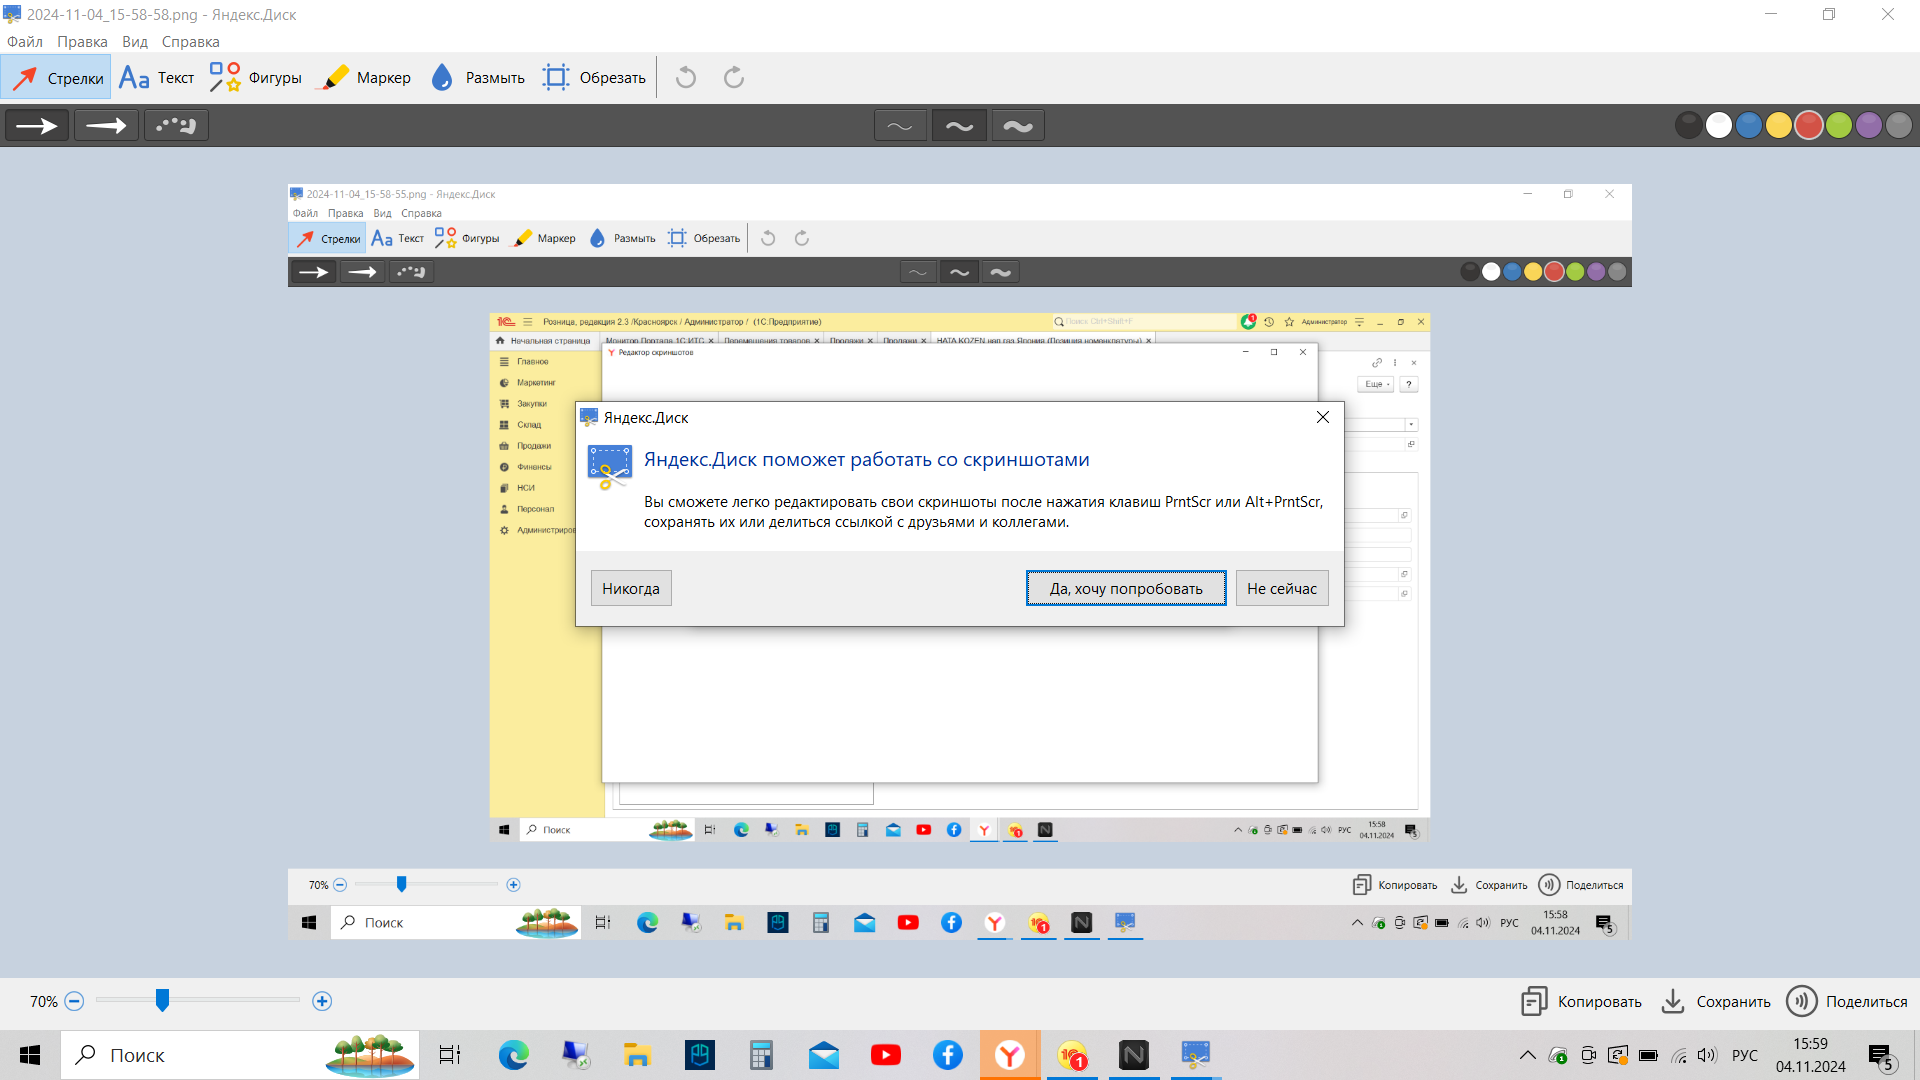Select the tapered arrow style
The image size is (1920, 1080).
[106, 126]
